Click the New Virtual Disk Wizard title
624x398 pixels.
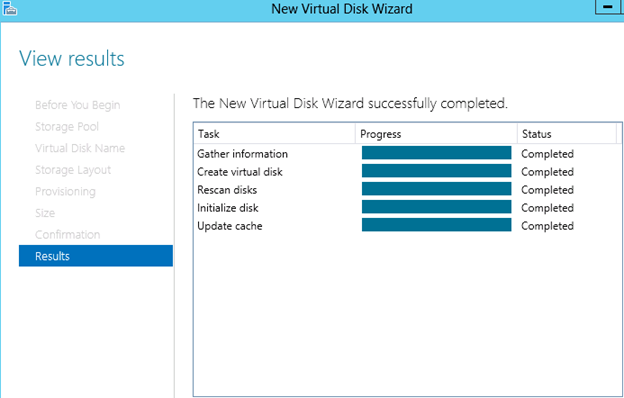tap(342, 9)
